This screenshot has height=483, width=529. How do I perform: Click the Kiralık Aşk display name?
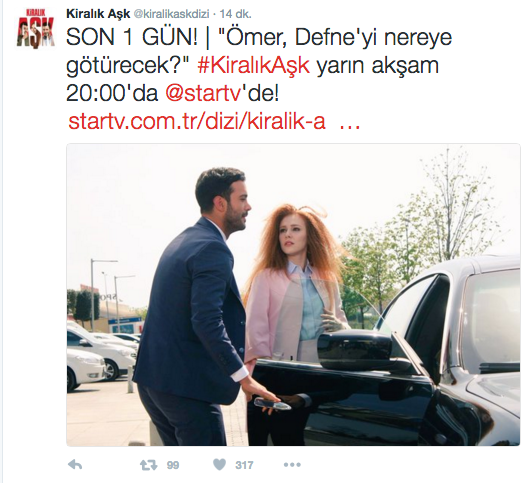click(x=98, y=14)
